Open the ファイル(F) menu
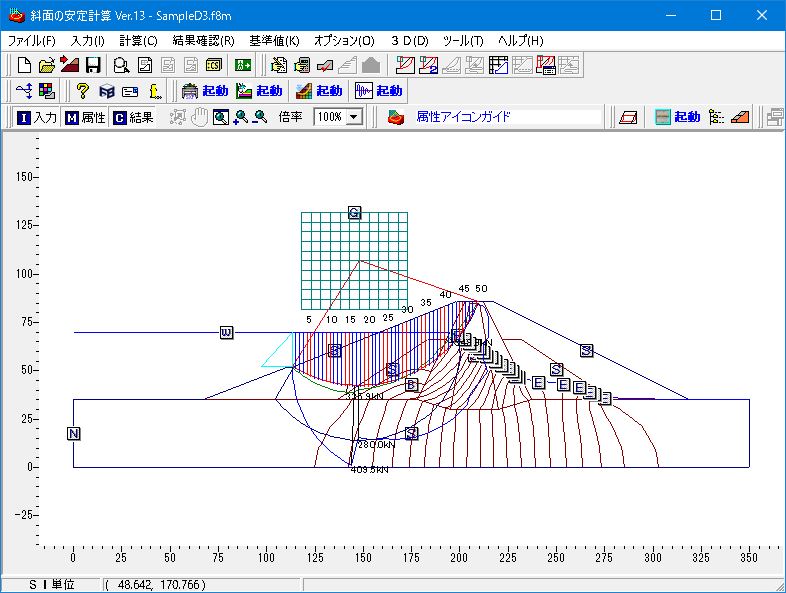The height and width of the screenshot is (593, 786). (32, 41)
